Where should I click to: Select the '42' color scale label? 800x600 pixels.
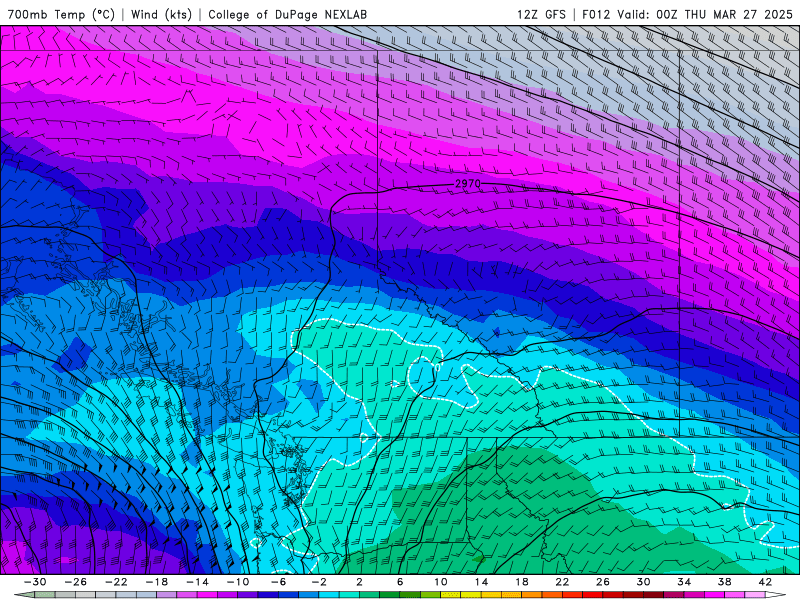(765, 582)
